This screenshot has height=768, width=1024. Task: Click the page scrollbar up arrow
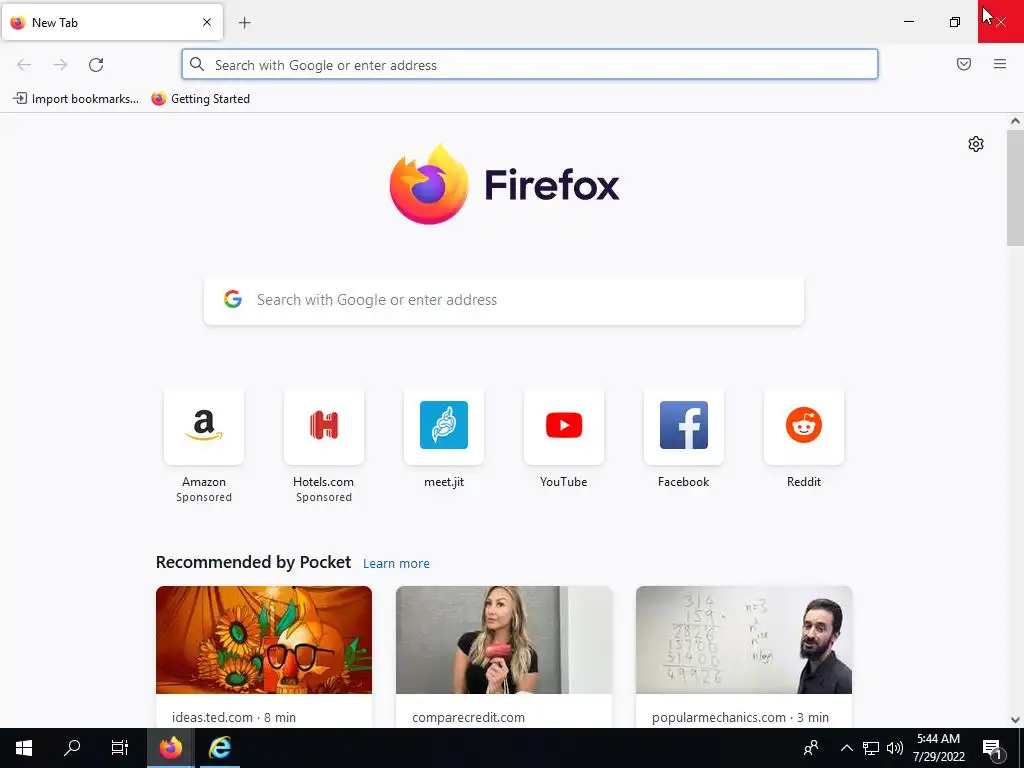click(1015, 121)
